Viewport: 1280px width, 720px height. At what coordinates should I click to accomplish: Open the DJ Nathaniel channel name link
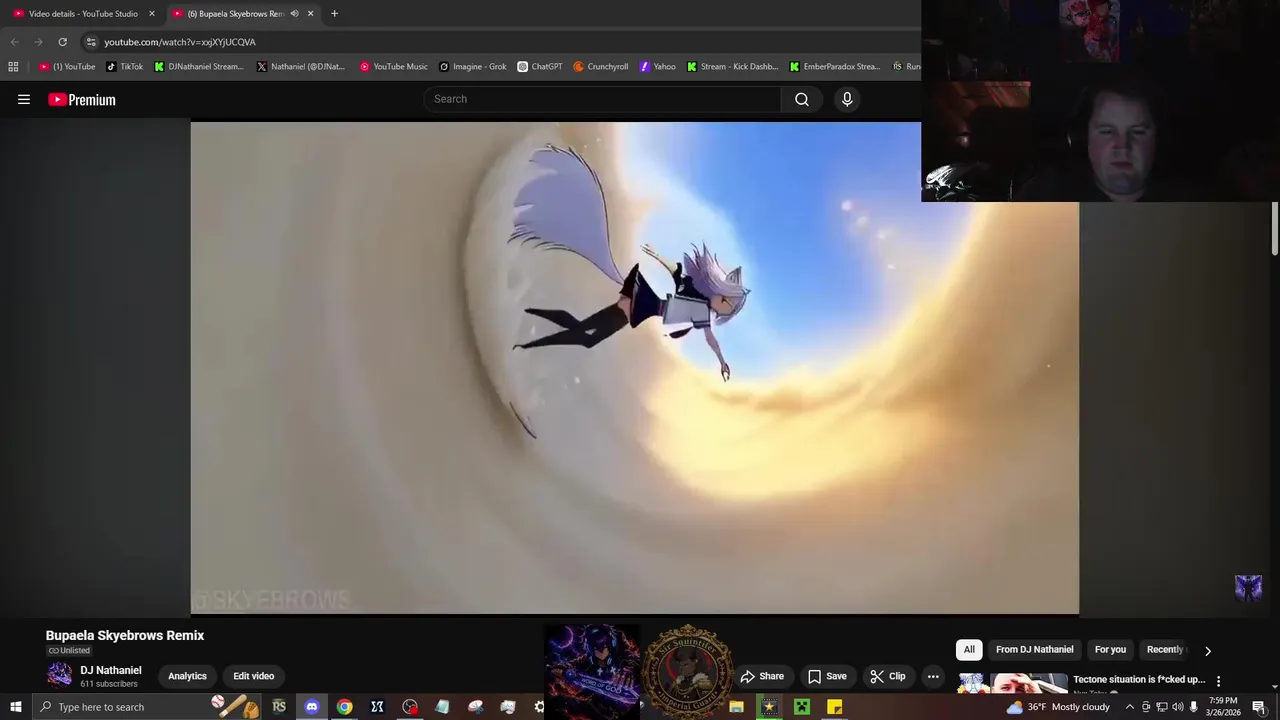111,670
